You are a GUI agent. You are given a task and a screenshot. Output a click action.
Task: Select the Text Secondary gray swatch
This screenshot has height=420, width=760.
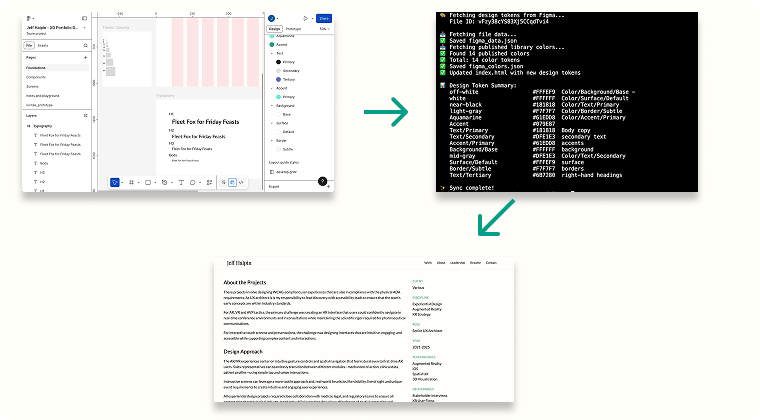(x=278, y=71)
